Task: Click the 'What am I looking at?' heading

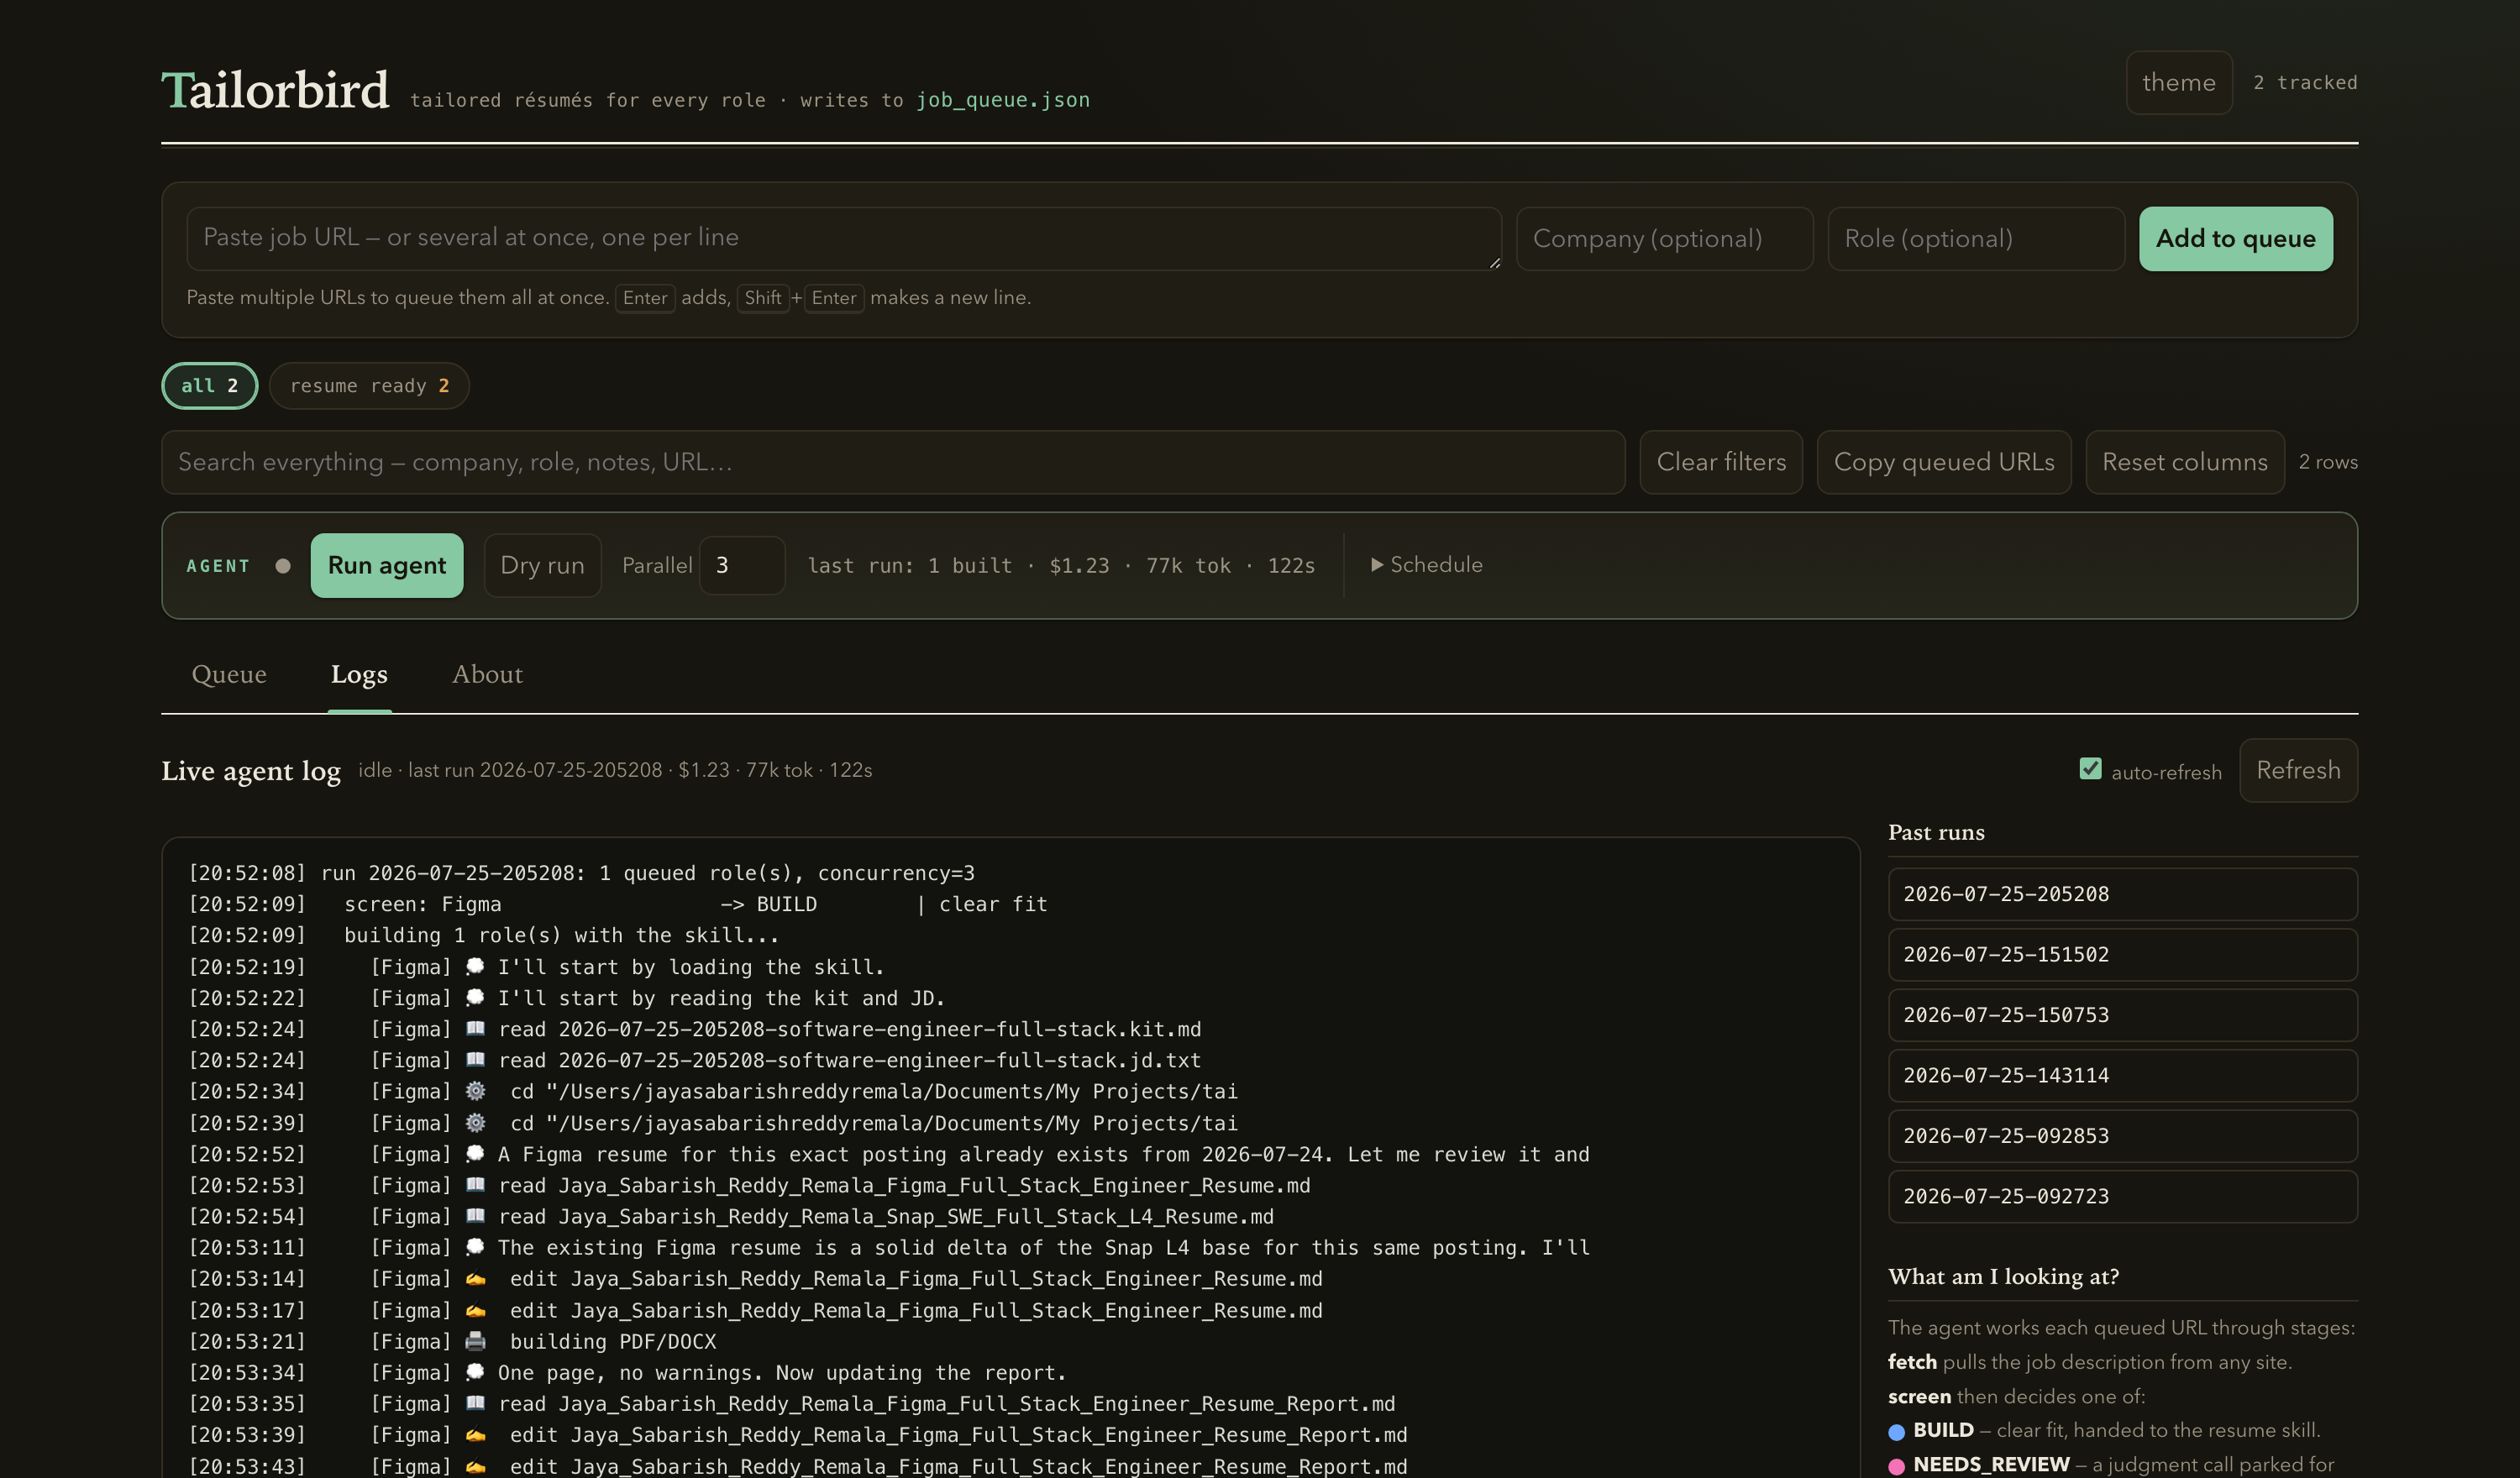Action: pos(2003,1276)
